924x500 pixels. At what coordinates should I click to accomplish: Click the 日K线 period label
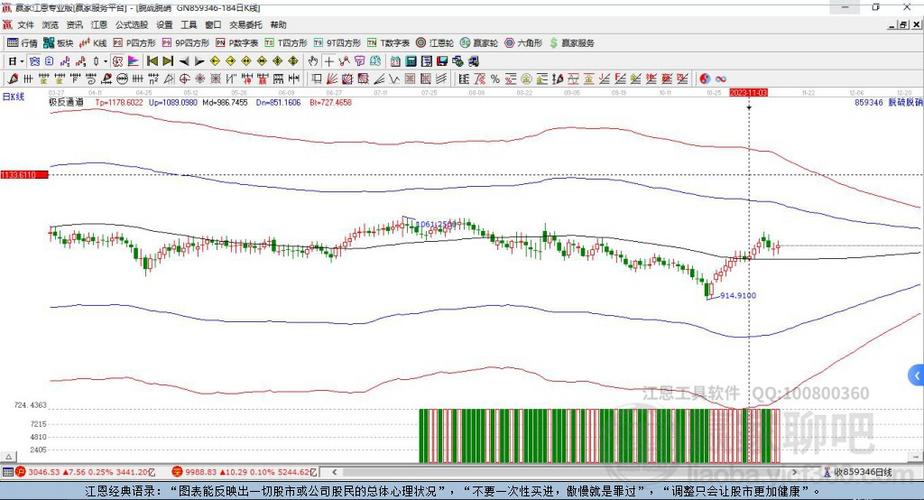14,96
